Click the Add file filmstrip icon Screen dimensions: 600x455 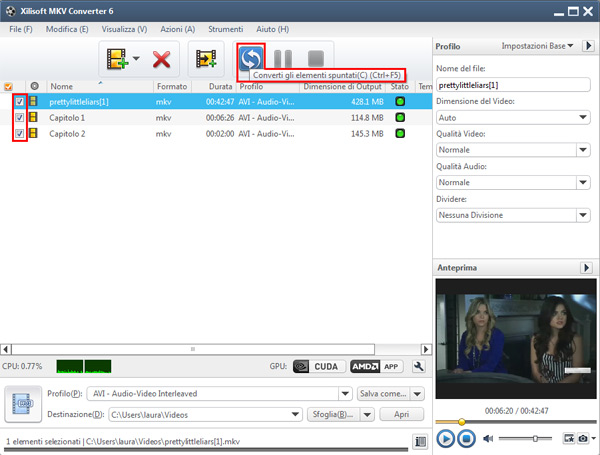click(x=117, y=59)
